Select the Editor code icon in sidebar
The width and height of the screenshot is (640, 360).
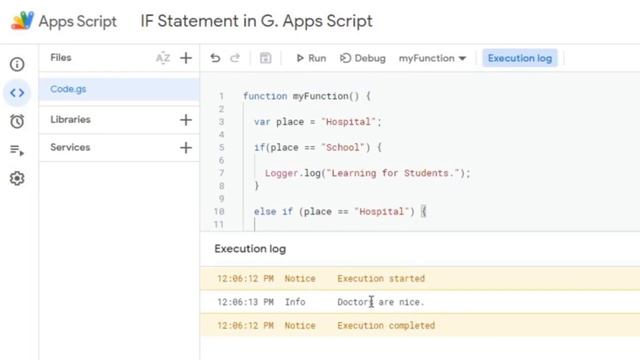pyautogui.click(x=17, y=93)
